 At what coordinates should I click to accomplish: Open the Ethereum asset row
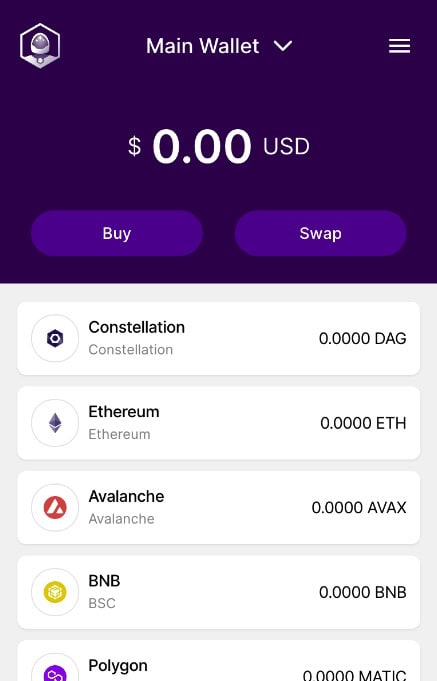pos(218,423)
